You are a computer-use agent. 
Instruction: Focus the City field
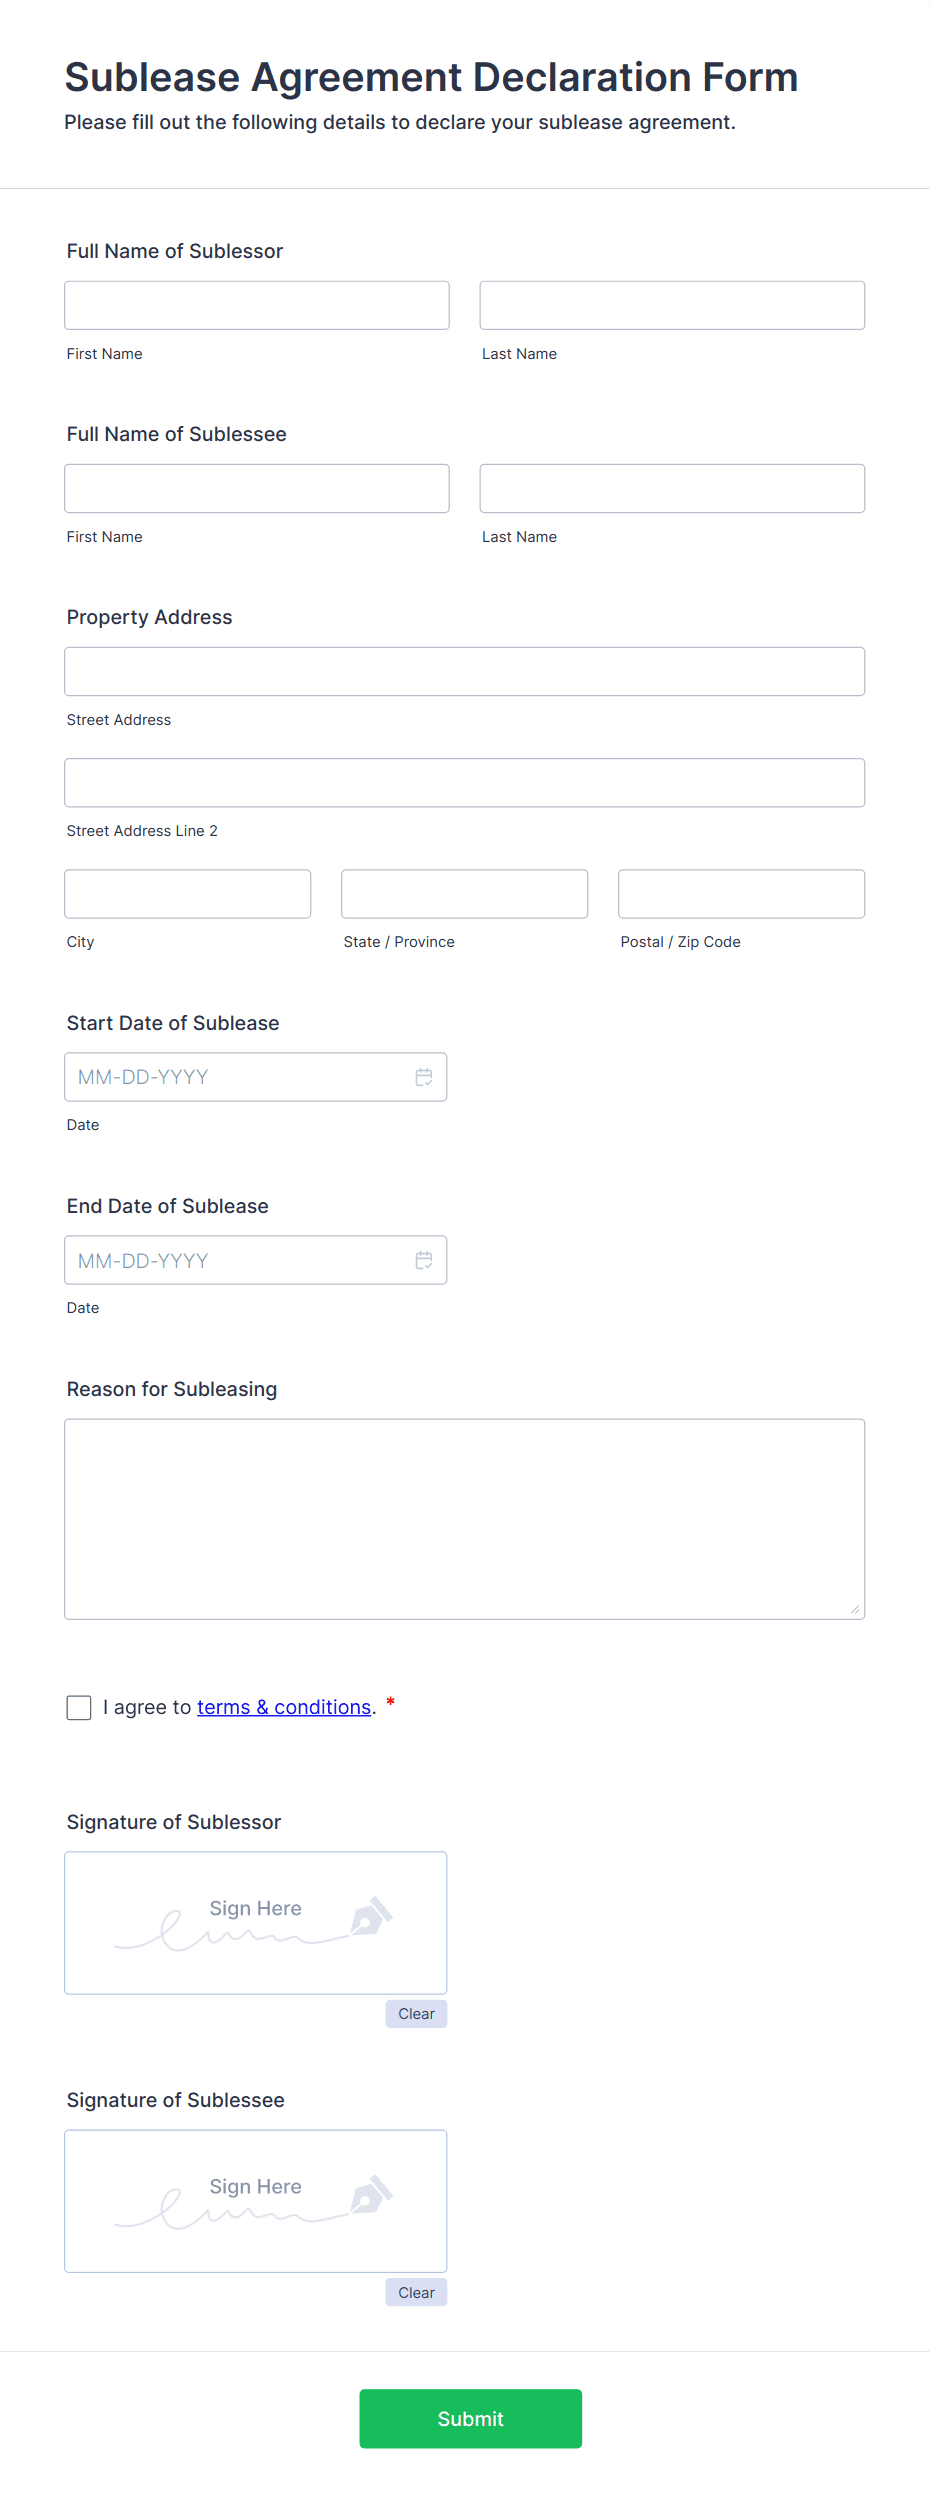click(188, 893)
